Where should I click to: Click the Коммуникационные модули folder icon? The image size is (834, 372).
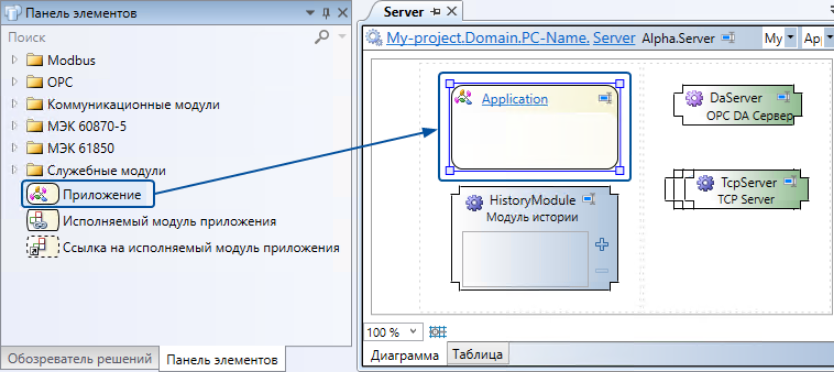click(35, 104)
